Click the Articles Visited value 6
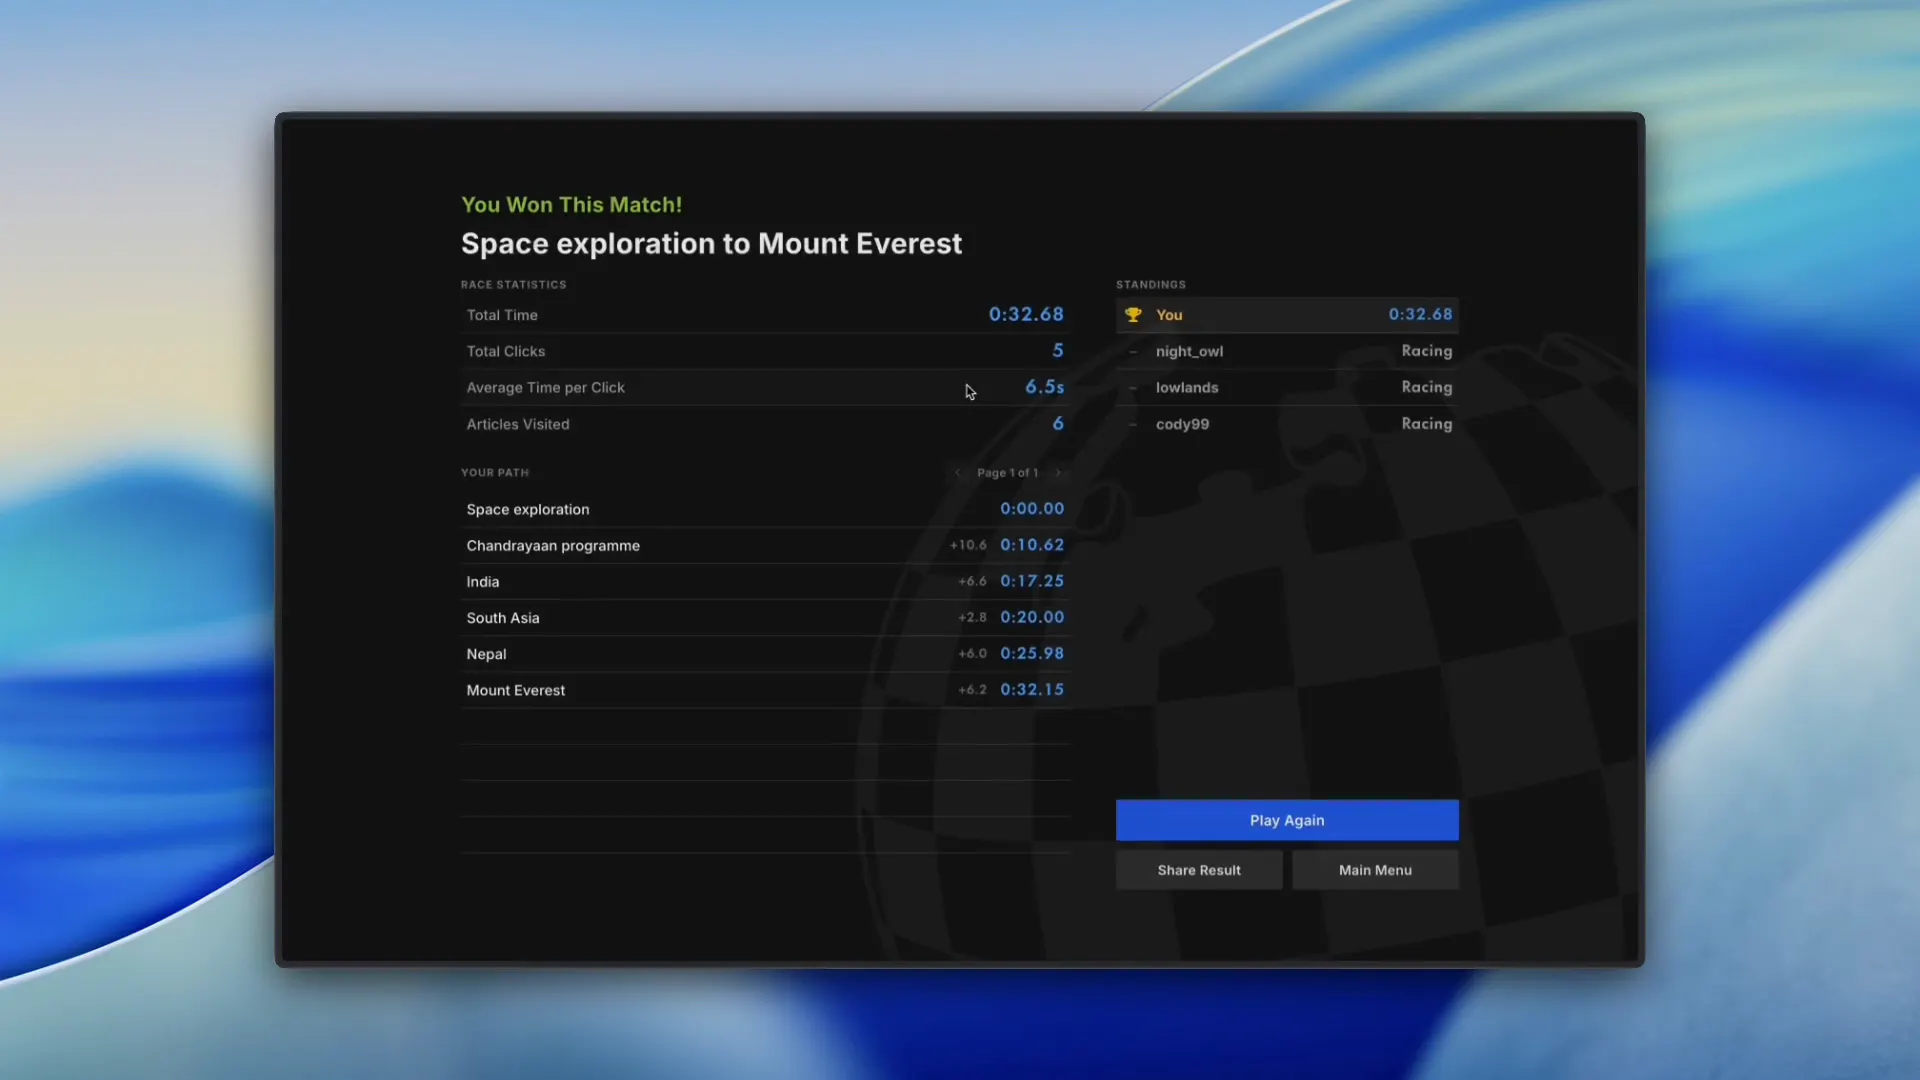The height and width of the screenshot is (1080, 1920). 1058,424
